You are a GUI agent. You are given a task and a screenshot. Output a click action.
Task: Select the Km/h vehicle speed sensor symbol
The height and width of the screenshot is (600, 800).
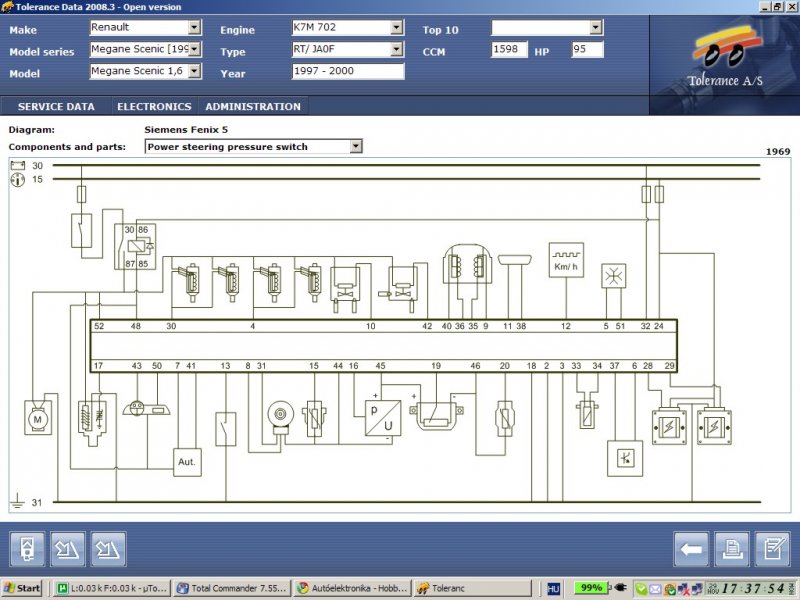click(566, 260)
